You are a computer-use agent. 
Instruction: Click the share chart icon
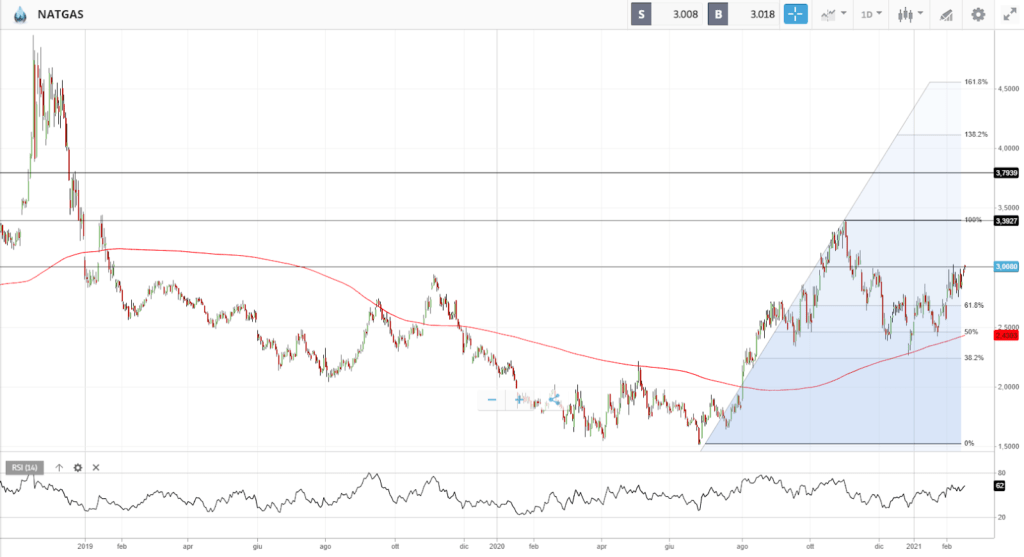[553, 400]
